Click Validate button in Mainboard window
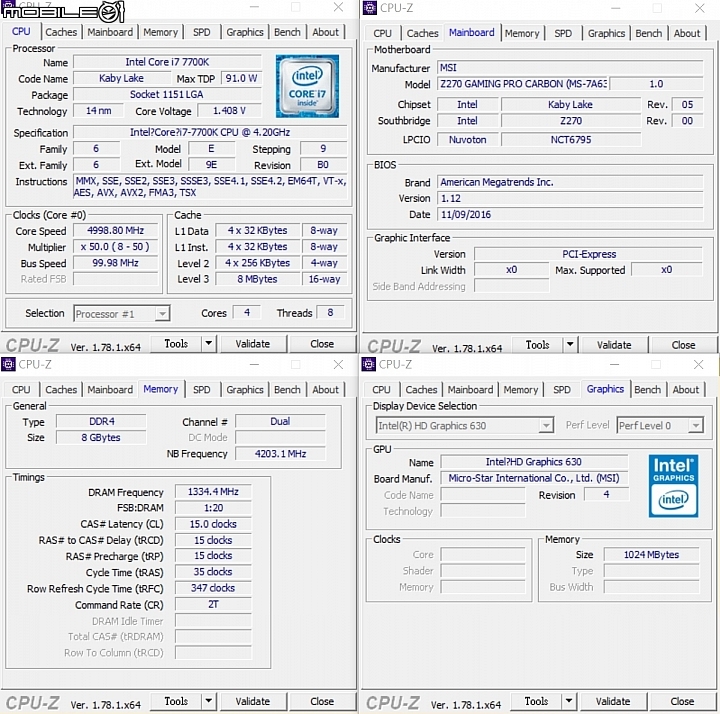The width and height of the screenshot is (720, 714). pyautogui.click(x=614, y=344)
